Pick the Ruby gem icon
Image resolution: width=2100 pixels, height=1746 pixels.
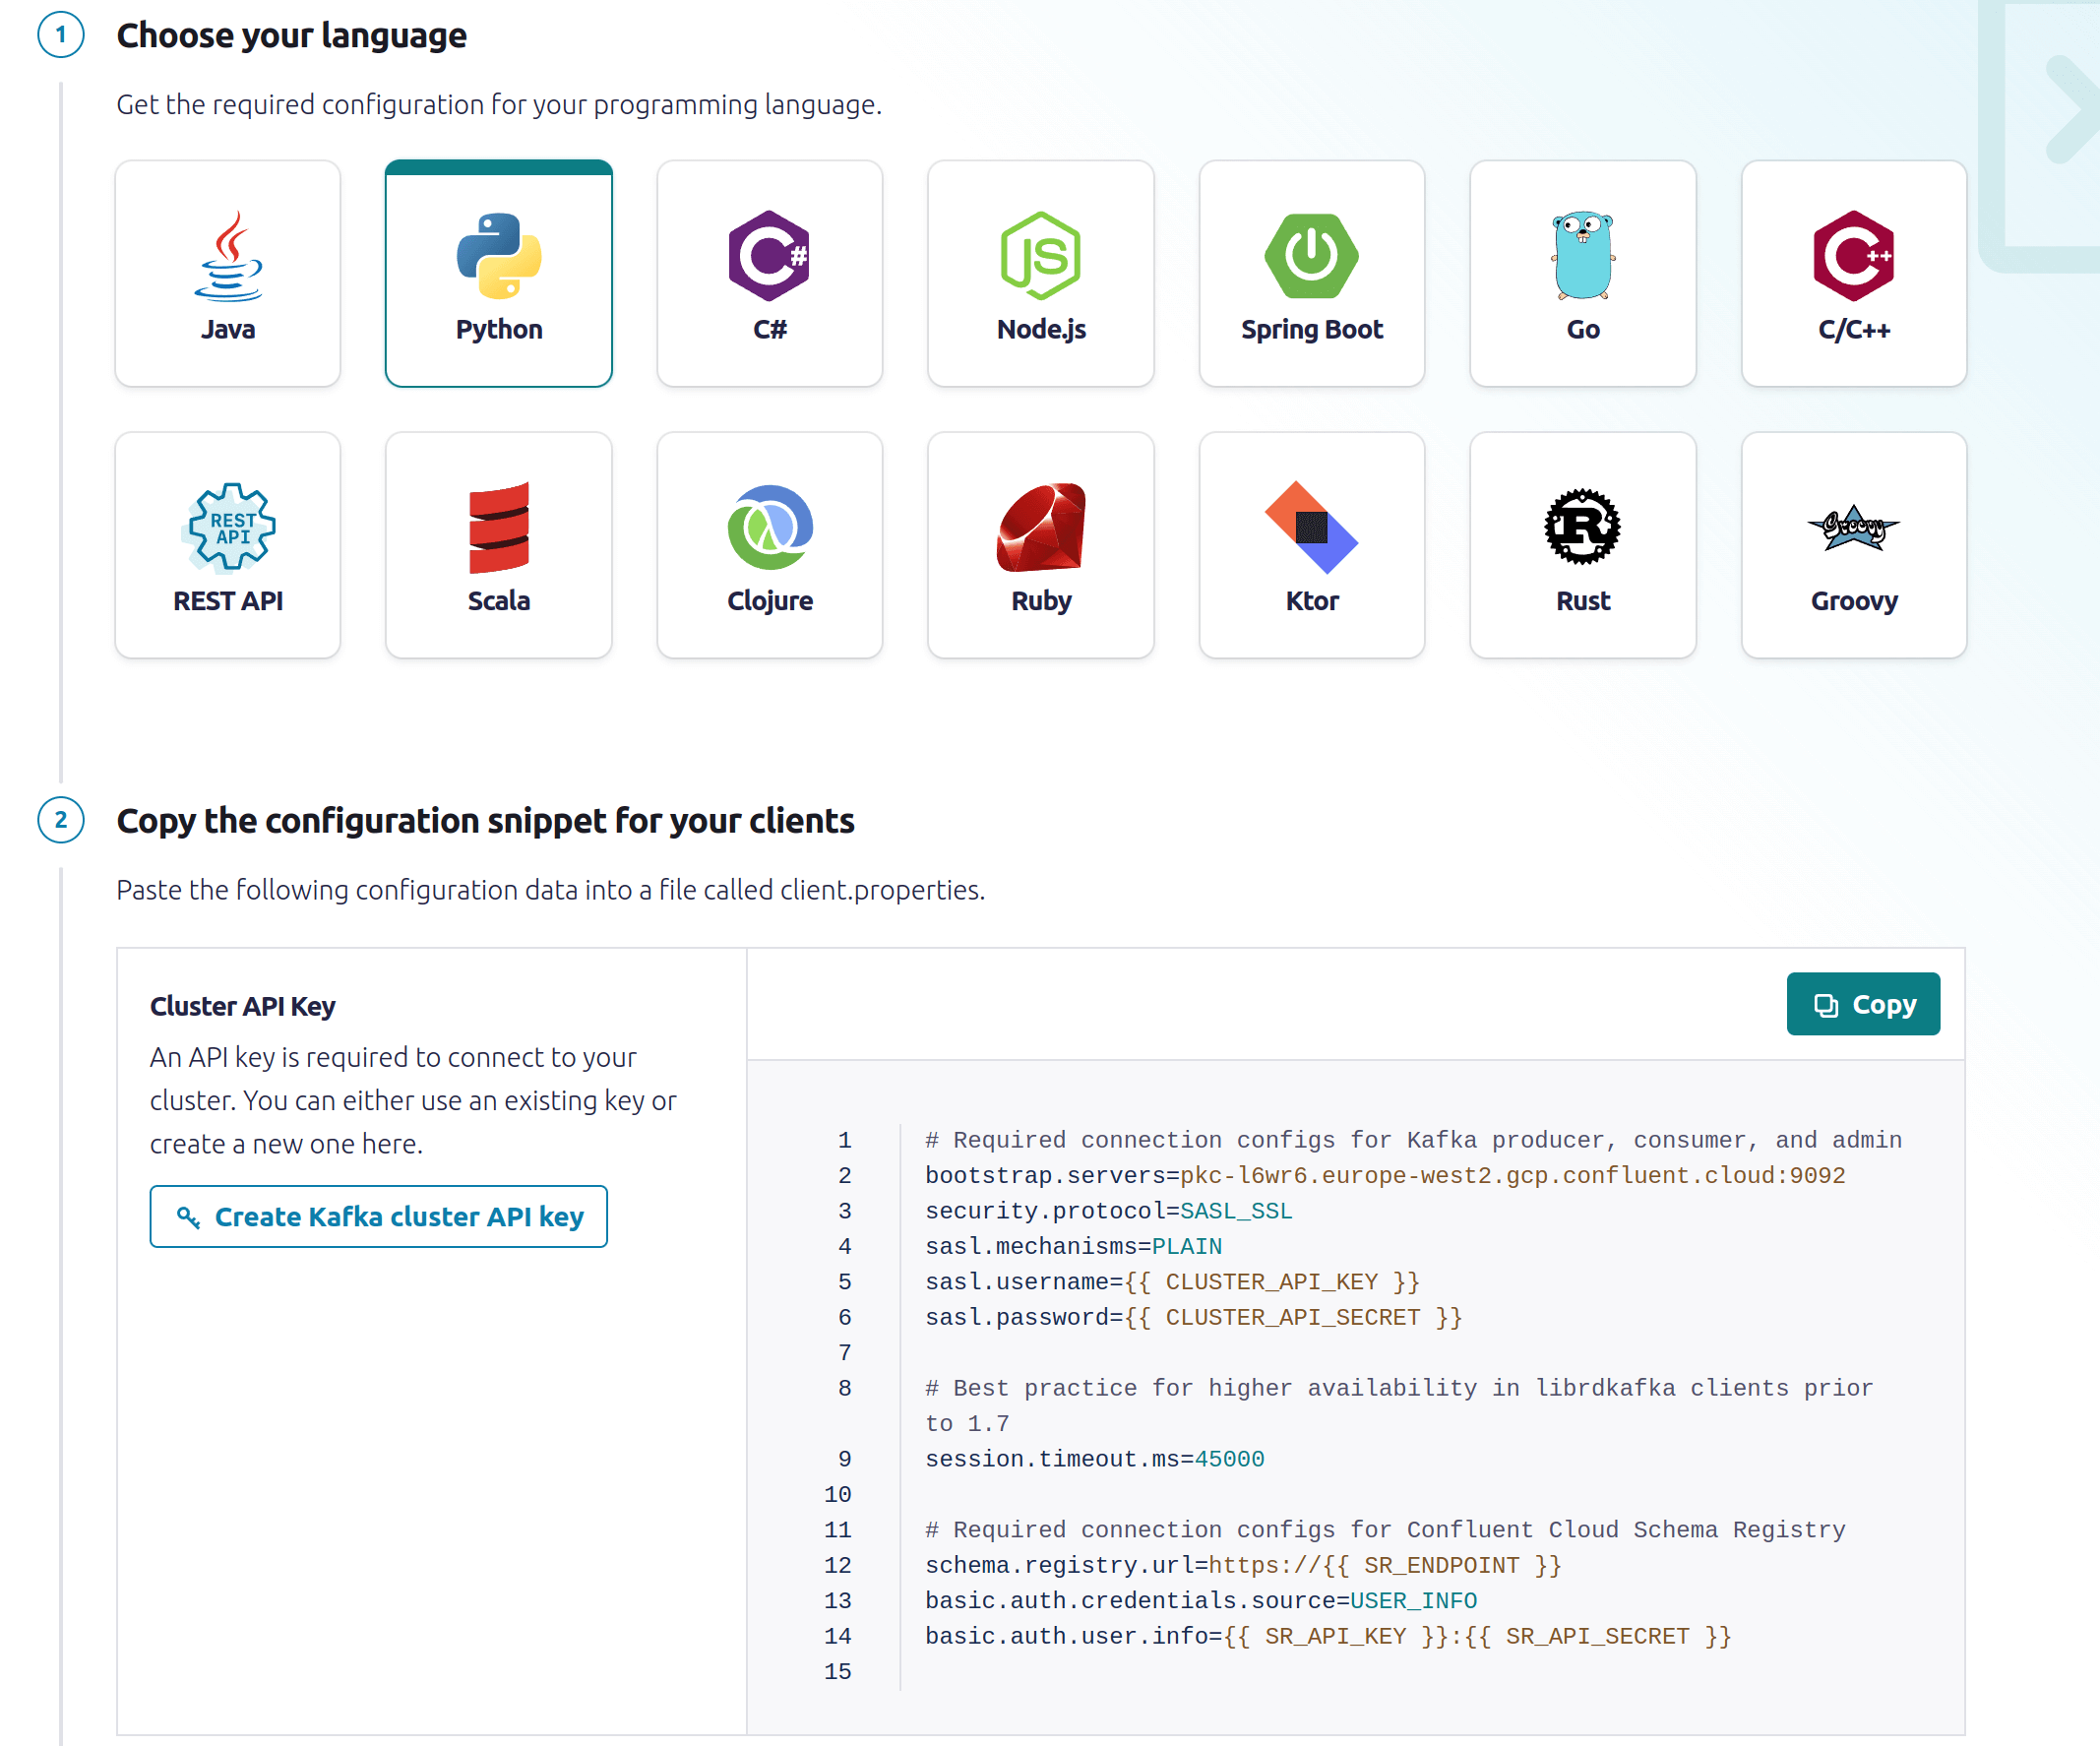coord(1040,527)
